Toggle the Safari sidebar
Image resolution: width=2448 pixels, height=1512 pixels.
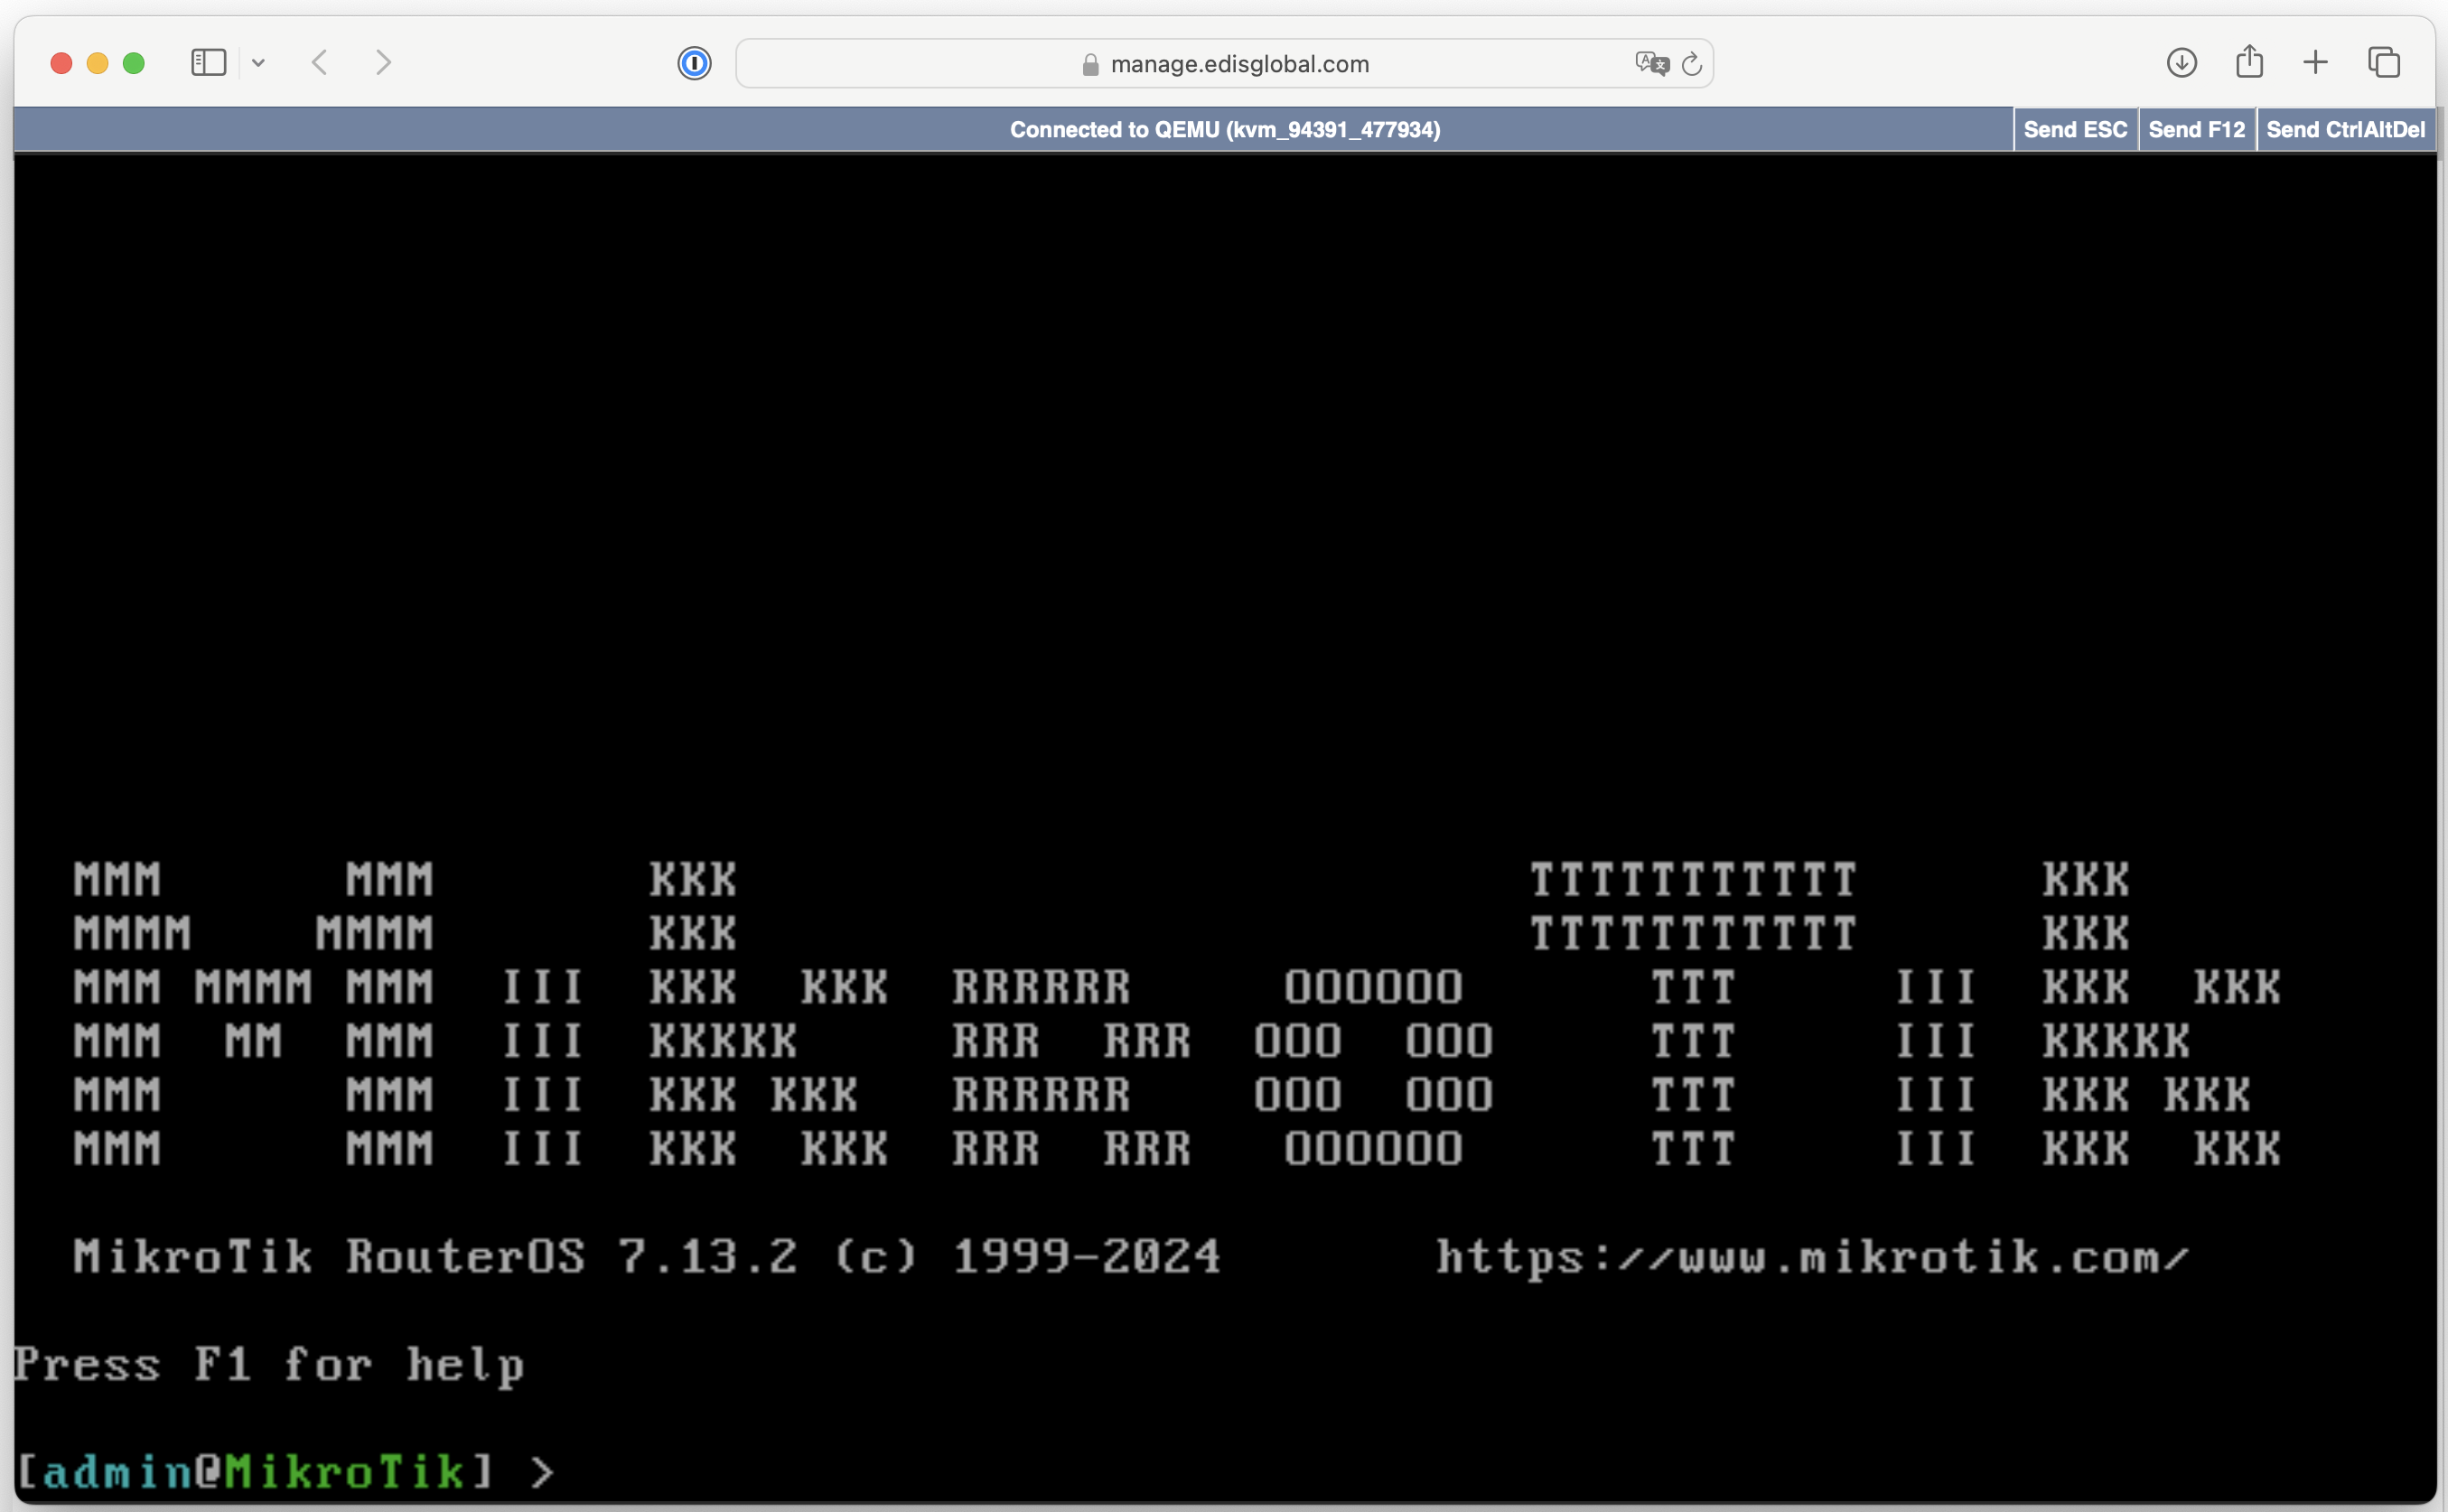coord(208,63)
